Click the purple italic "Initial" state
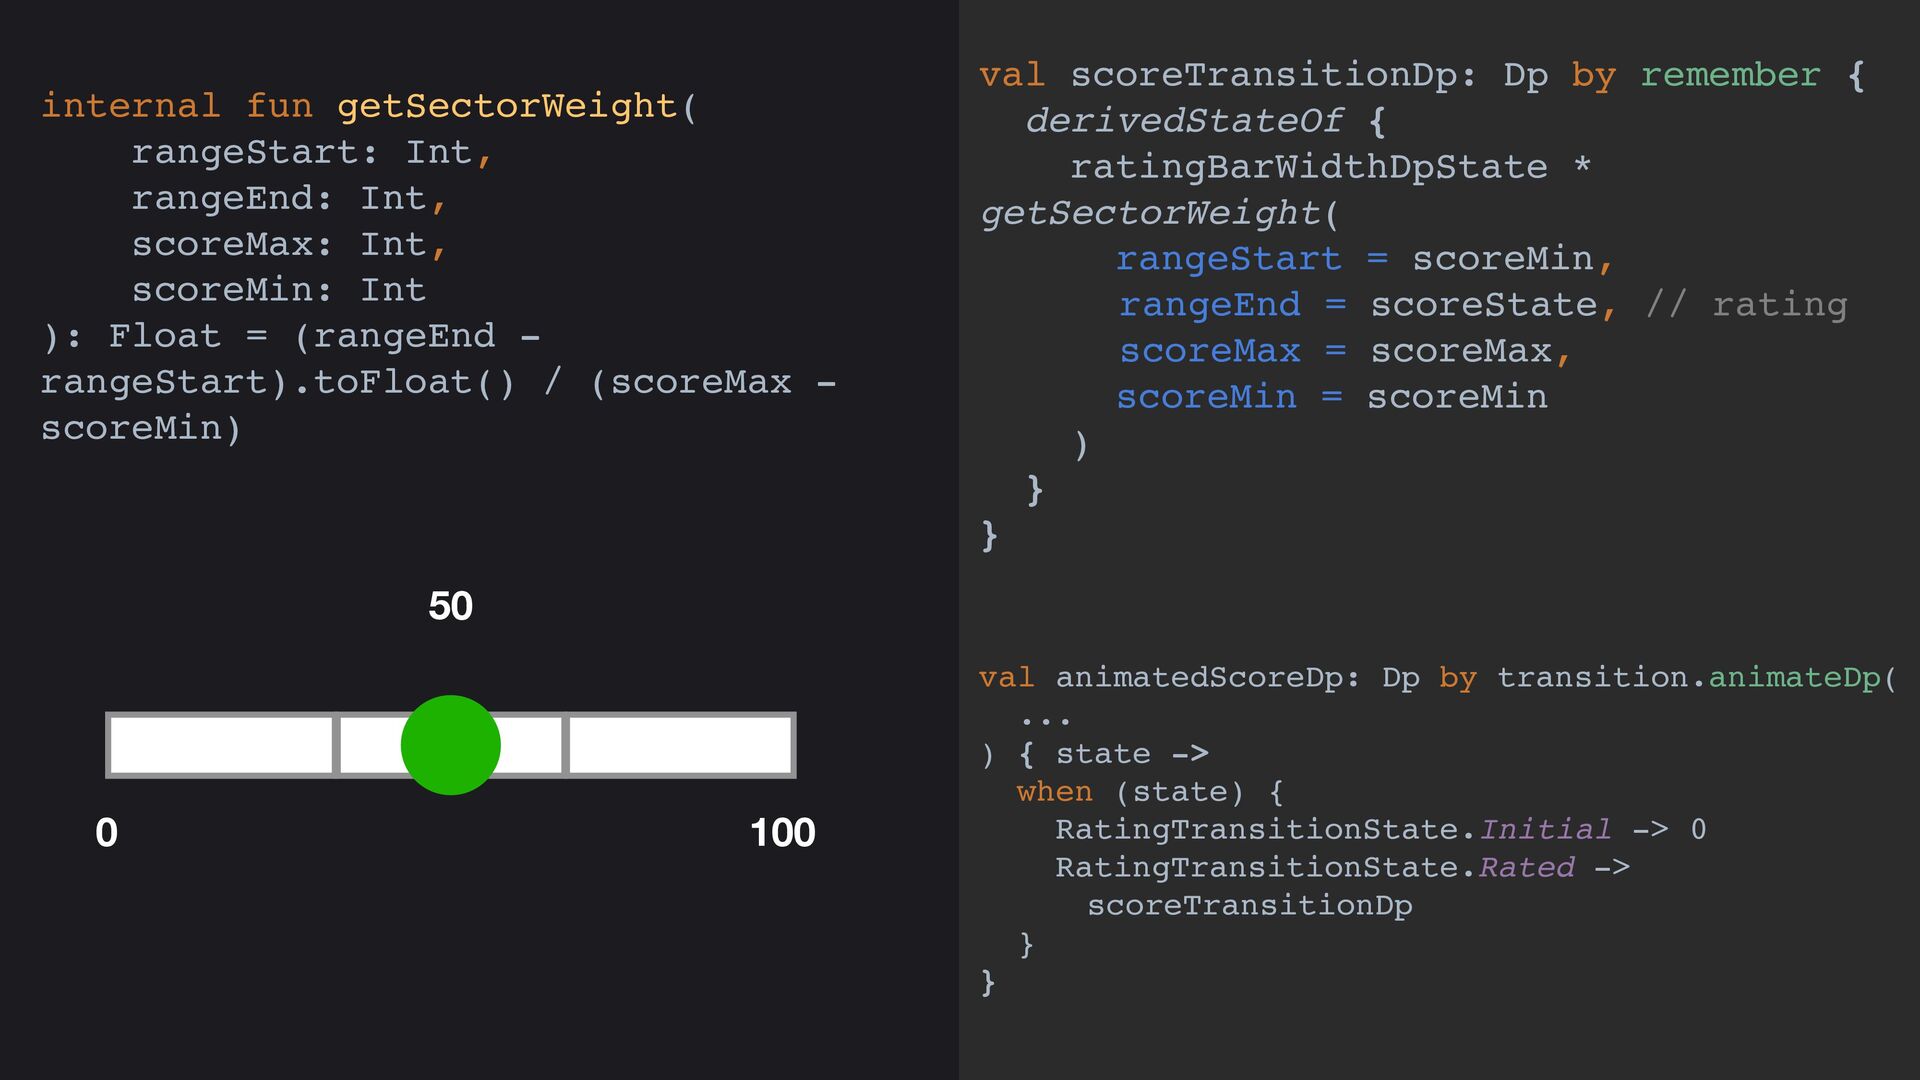 (1545, 830)
